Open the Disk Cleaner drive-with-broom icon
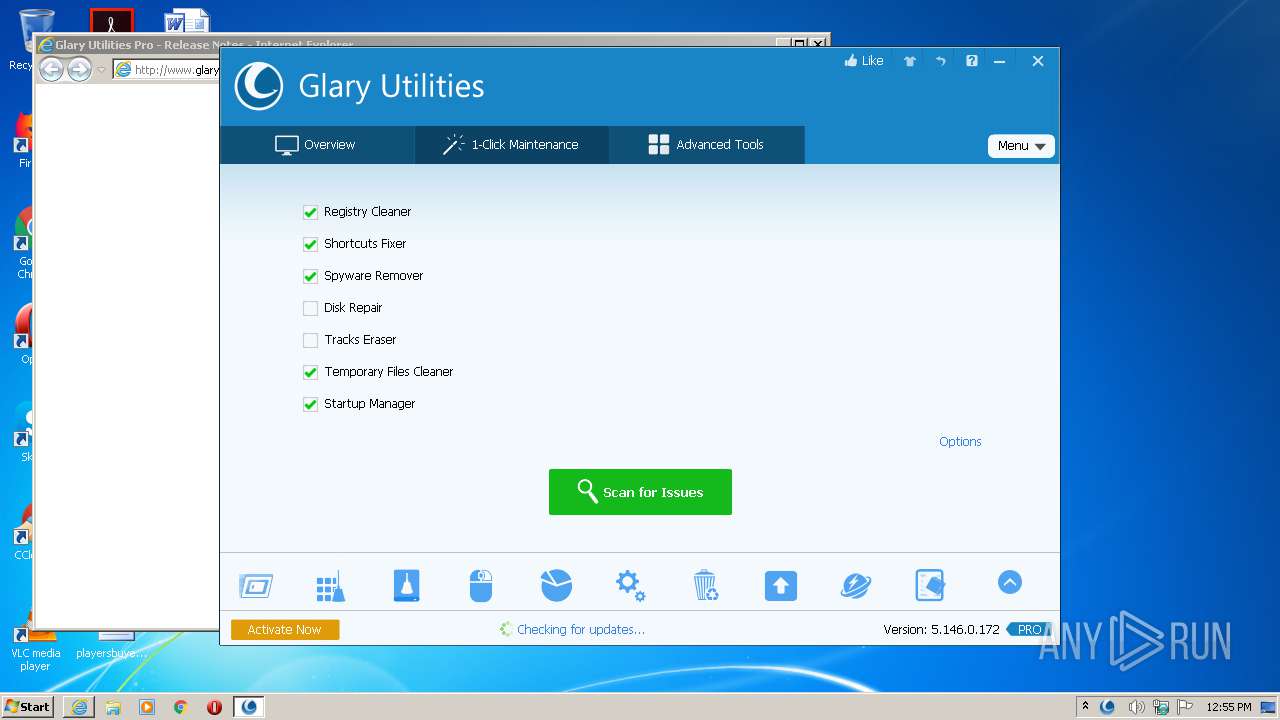1280x720 pixels. (406, 585)
